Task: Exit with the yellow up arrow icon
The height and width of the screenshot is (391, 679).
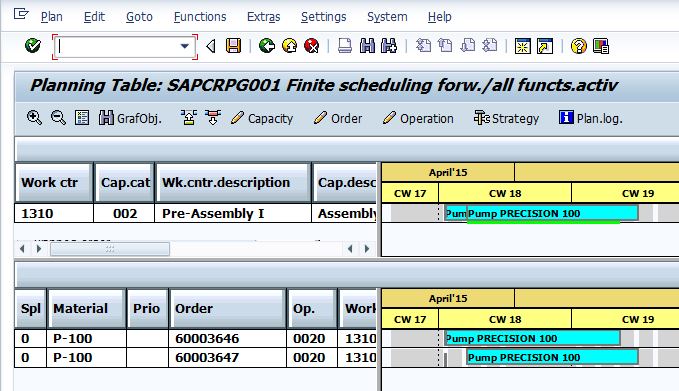Action: (x=289, y=45)
